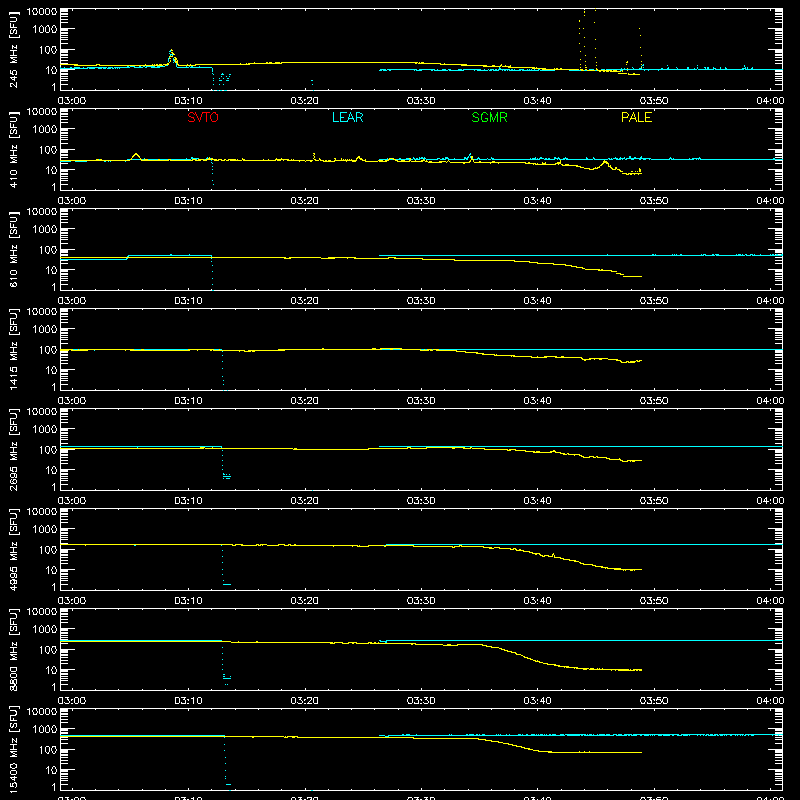
Task: Click 03:30 tick under the 1415 MHz plot
Action: (421, 401)
